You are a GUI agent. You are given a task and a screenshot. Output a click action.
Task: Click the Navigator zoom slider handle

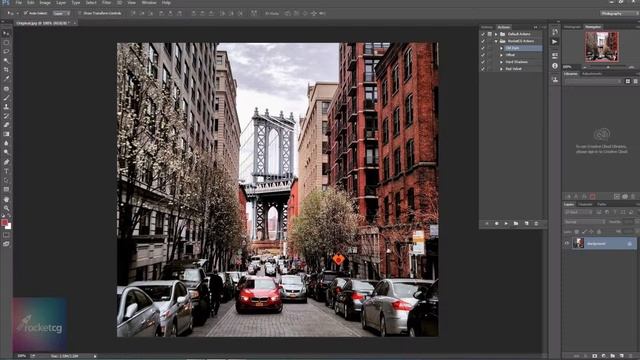click(x=608, y=67)
